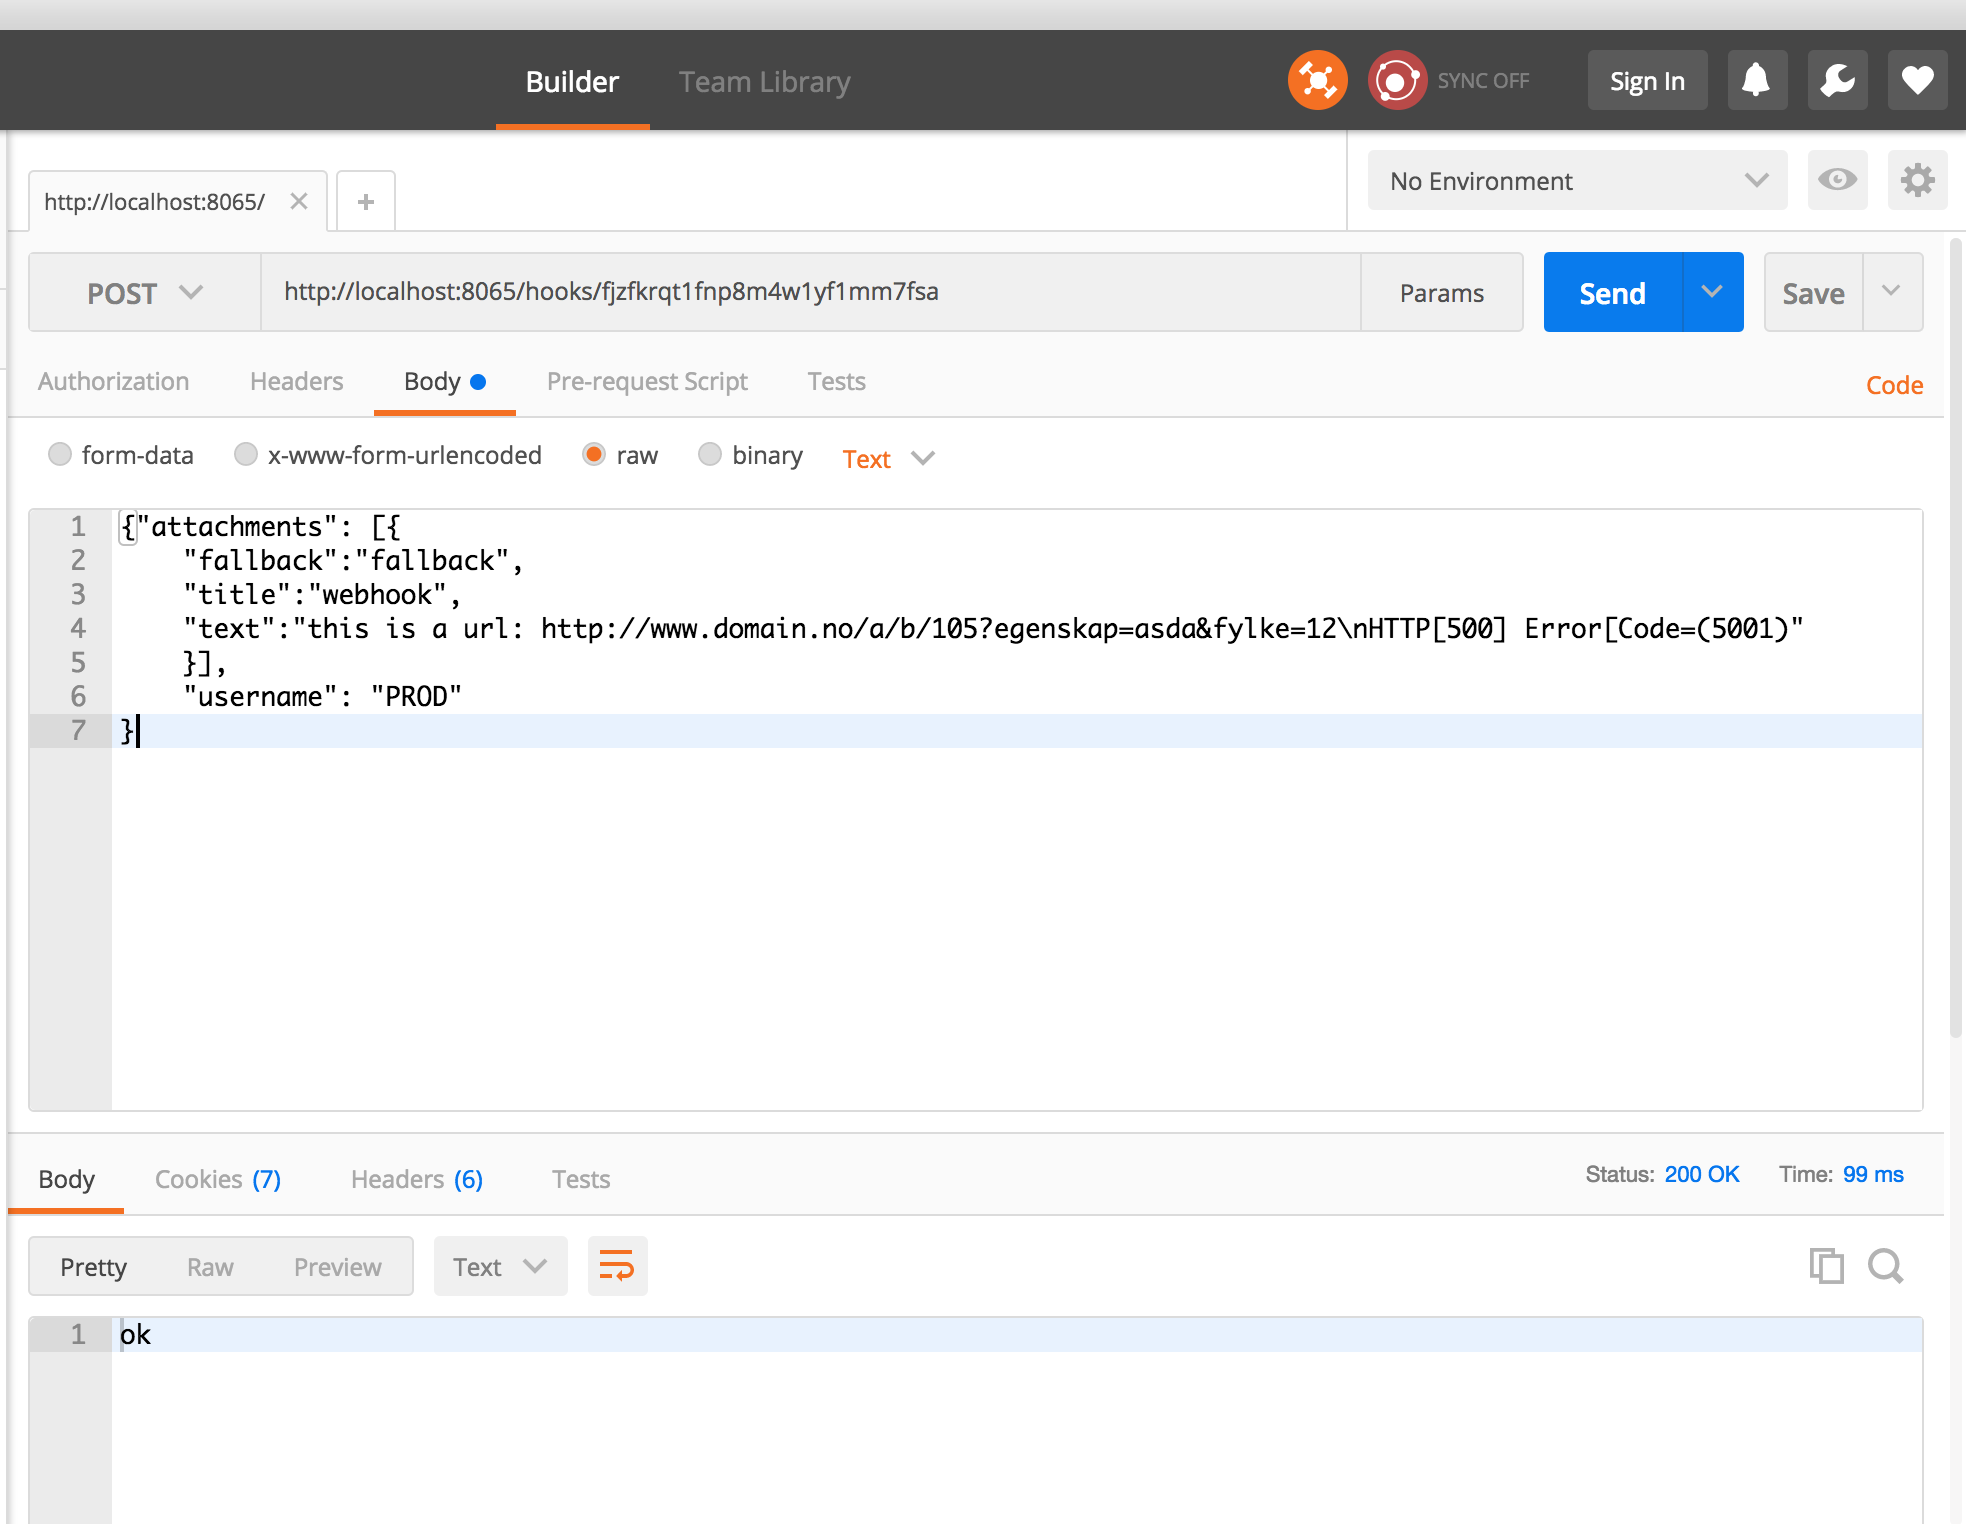Add a new request tab with plus

[366, 201]
